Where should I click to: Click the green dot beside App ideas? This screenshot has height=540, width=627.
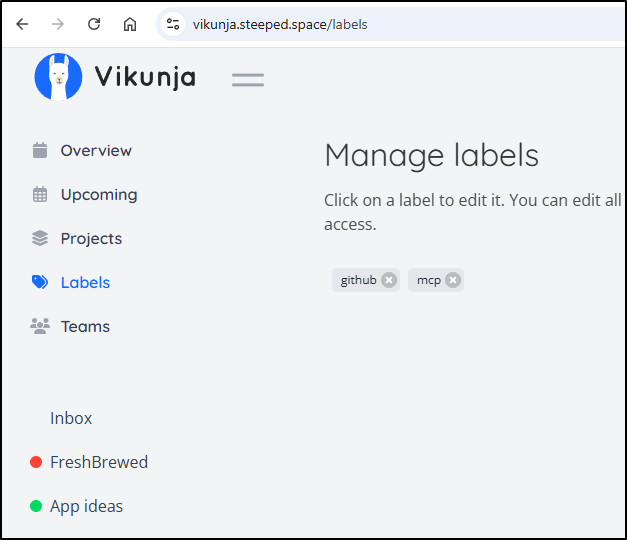click(x=36, y=506)
